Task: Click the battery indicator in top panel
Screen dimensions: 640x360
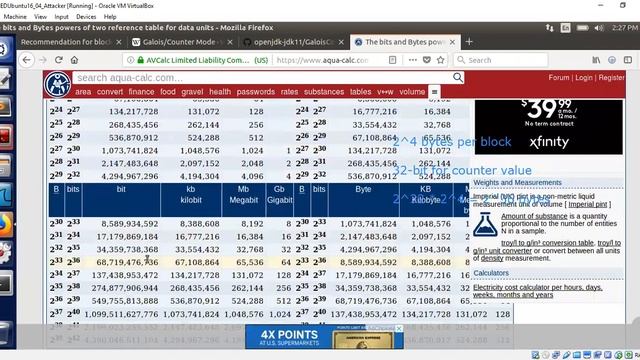Action: pyautogui.click(x=582, y=28)
